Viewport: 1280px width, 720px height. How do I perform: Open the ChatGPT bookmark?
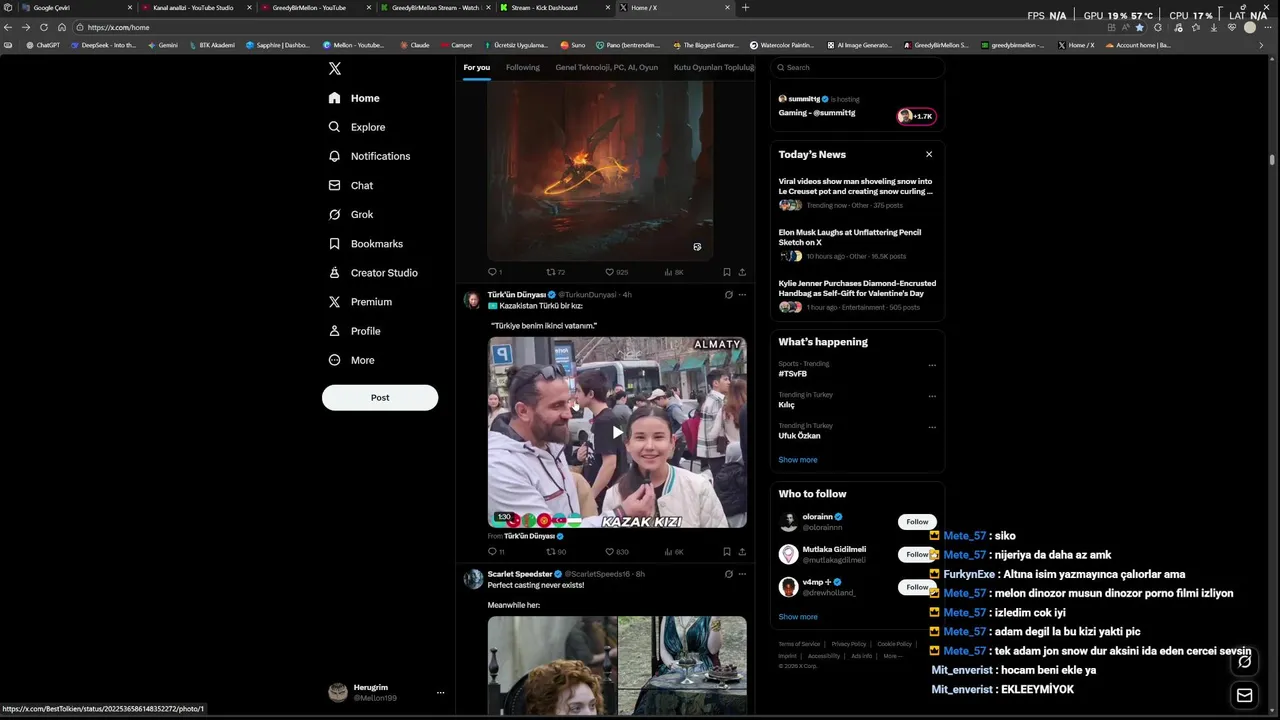pyautogui.click(x=43, y=45)
